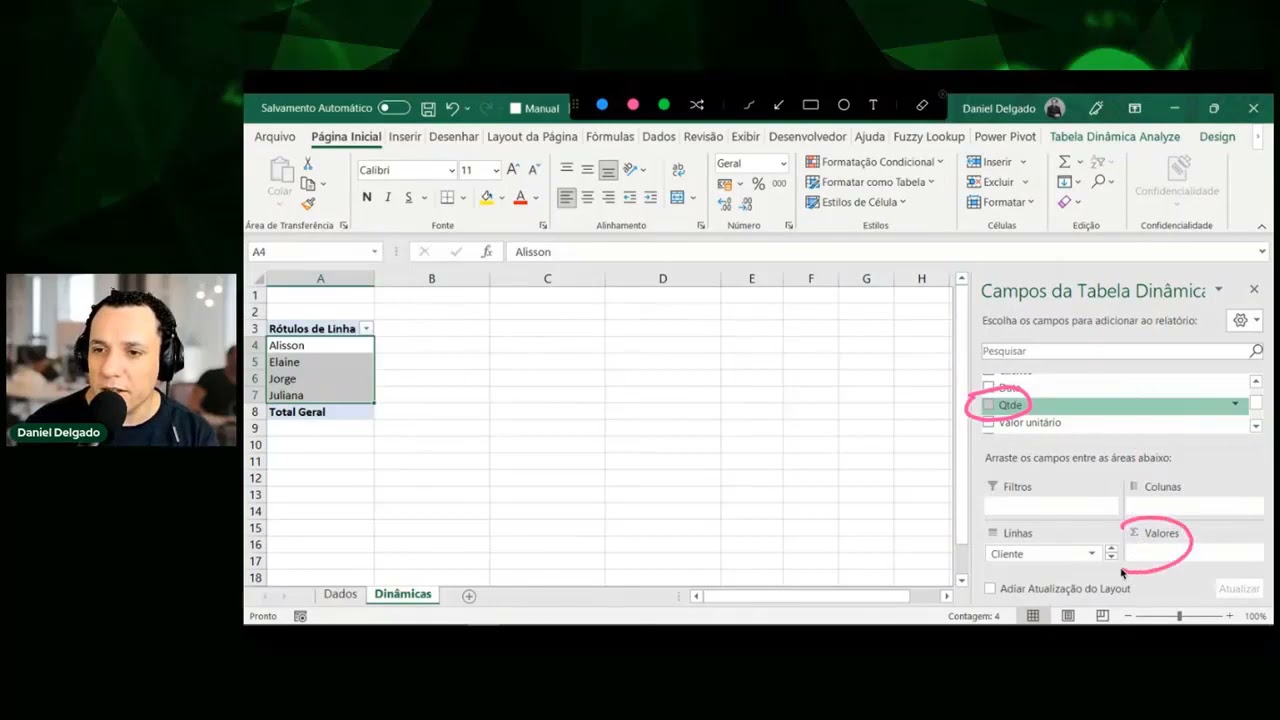Open Find and Select magnifier
Image resolution: width=1280 pixels, height=720 pixels.
coord(1099,182)
